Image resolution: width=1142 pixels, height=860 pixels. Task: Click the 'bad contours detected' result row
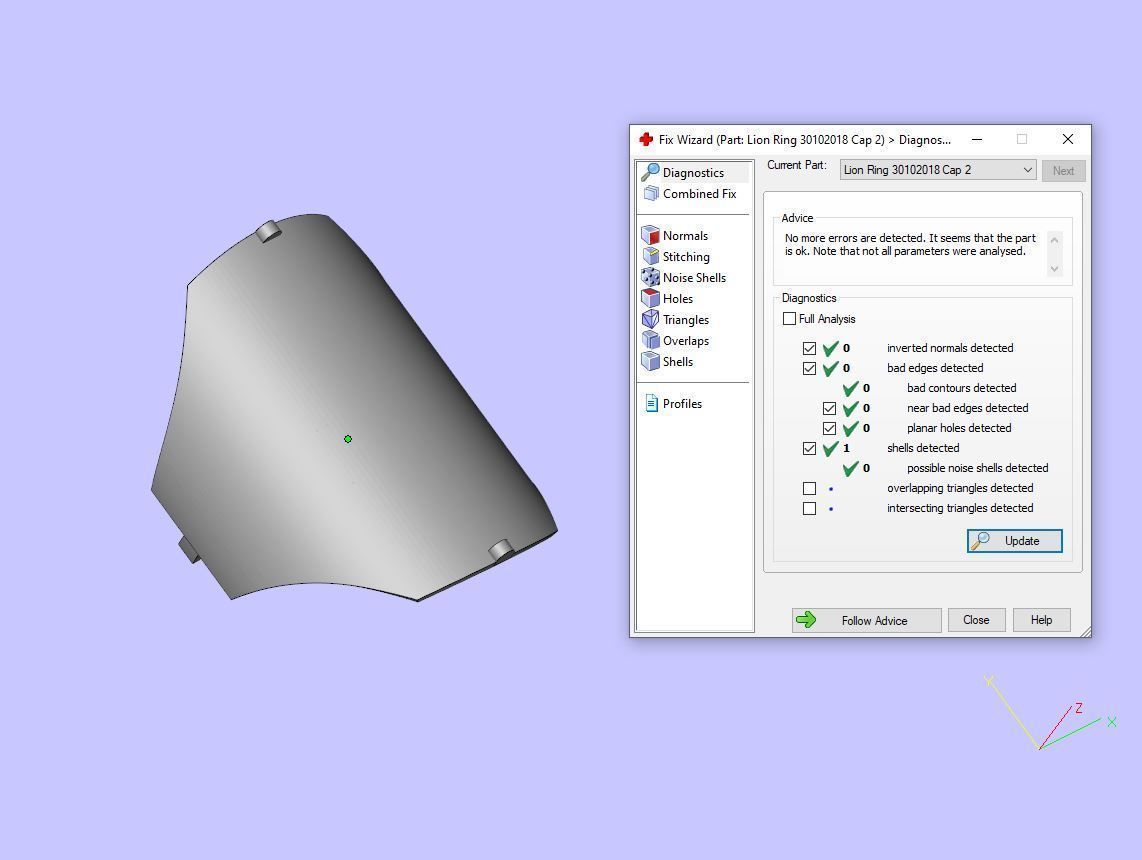(x=929, y=388)
